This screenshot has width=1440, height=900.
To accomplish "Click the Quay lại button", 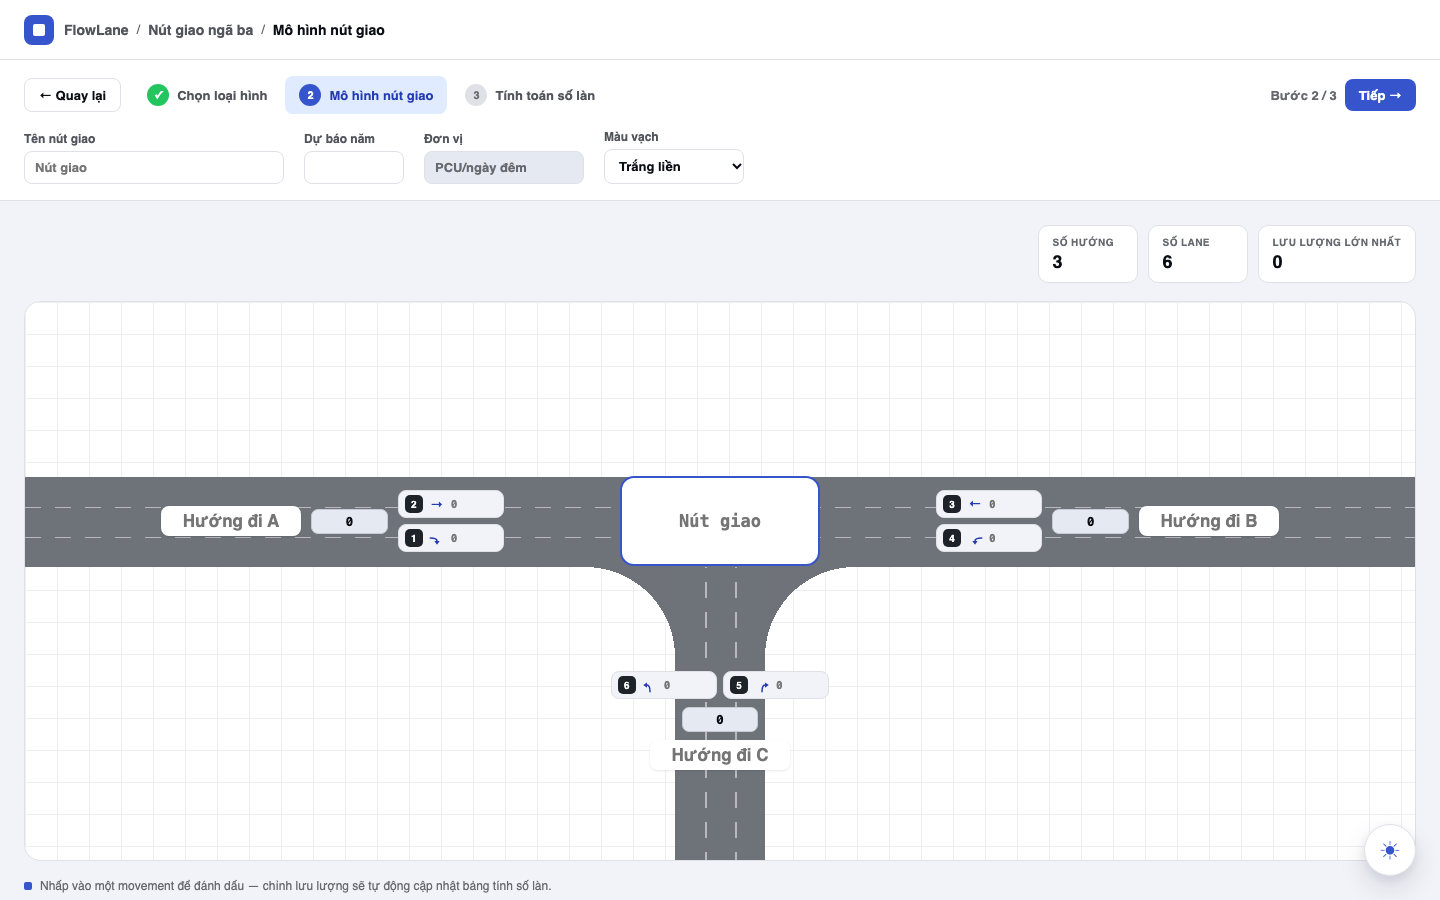I will click(72, 95).
